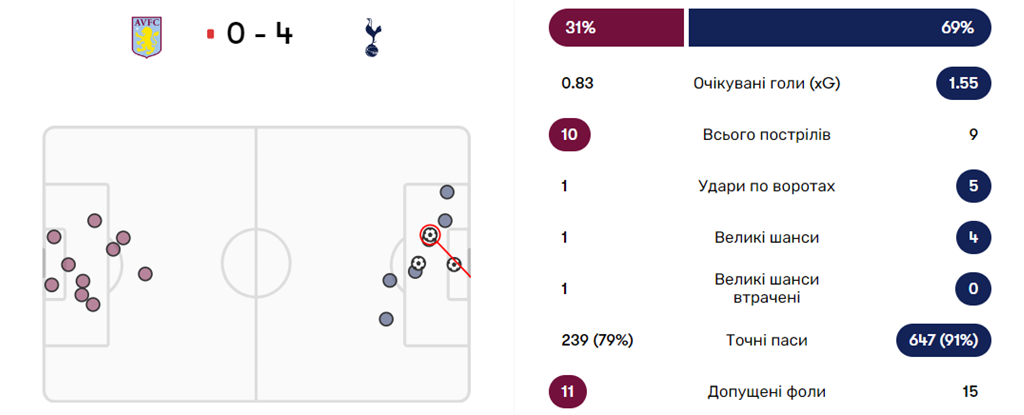Select the topmost Aston Villa shot marker
1024x415 pixels.
pyautogui.click(x=95, y=220)
